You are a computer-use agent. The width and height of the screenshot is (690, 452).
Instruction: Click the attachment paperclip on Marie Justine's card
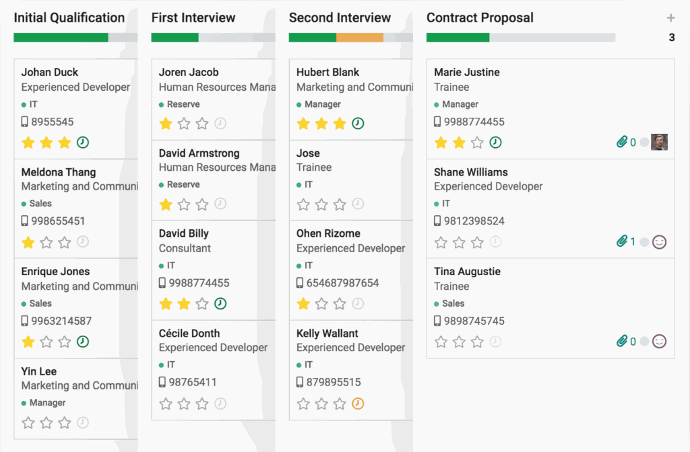622,142
